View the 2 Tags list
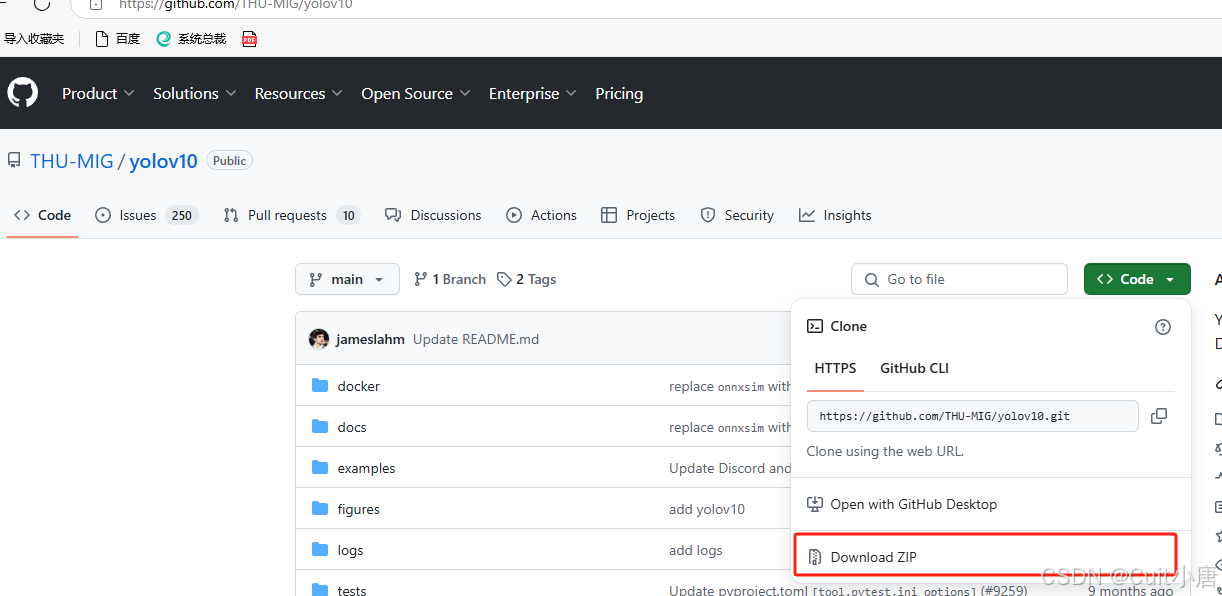1222x596 pixels. pos(526,279)
